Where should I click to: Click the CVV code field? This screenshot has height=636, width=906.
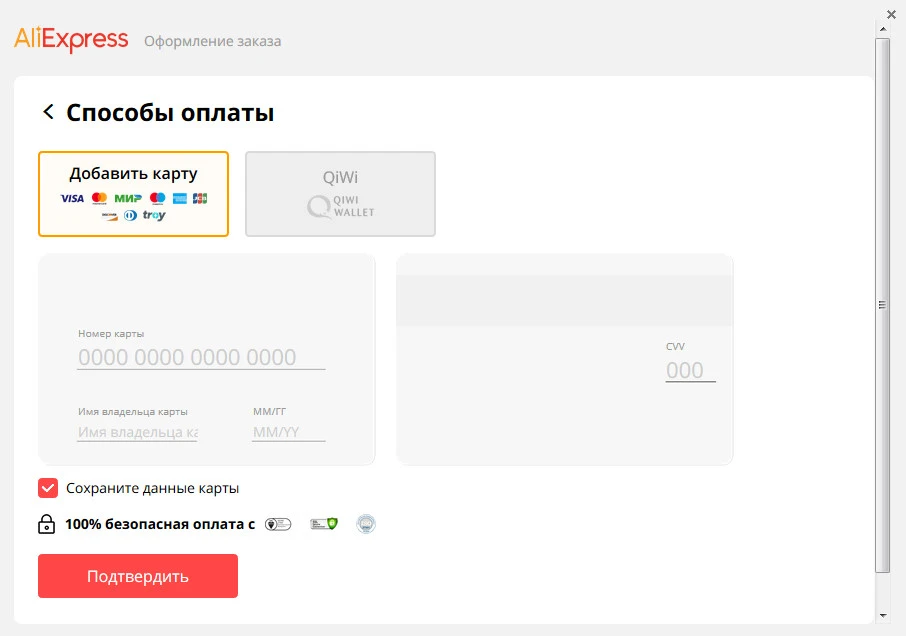point(690,370)
